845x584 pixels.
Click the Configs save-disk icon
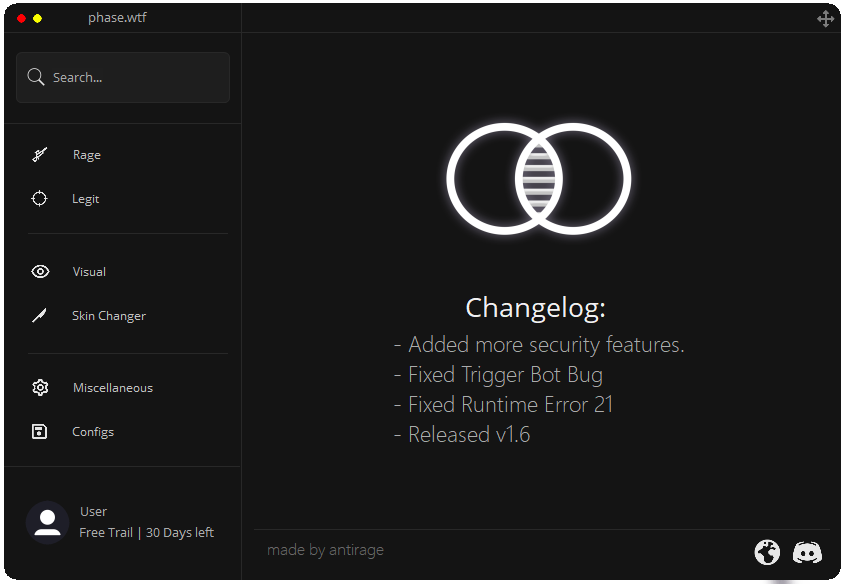point(40,432)
